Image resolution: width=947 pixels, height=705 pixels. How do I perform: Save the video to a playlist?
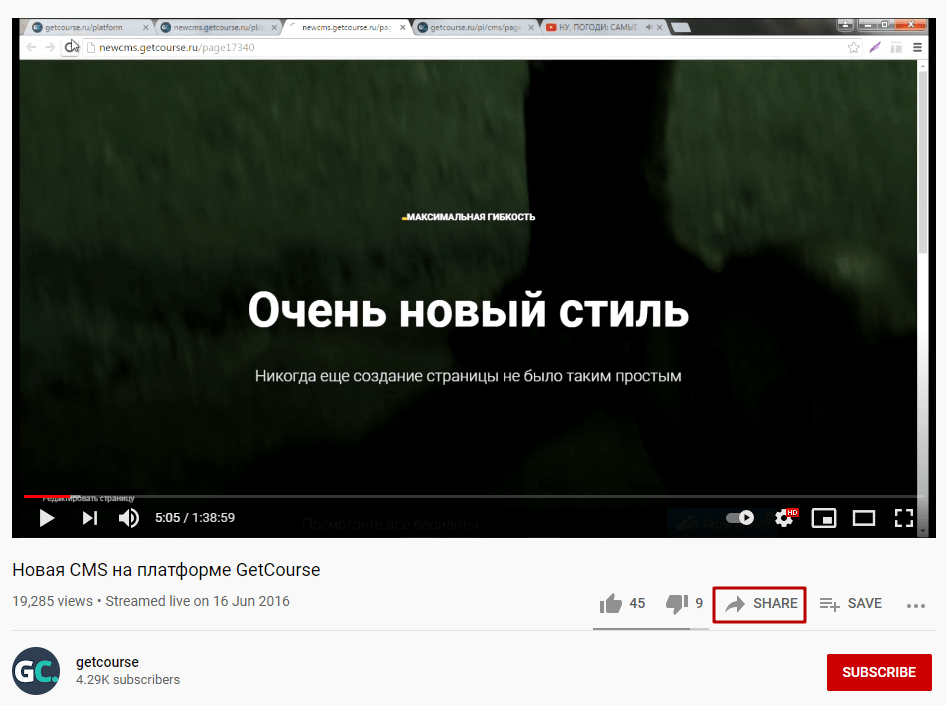850,604
